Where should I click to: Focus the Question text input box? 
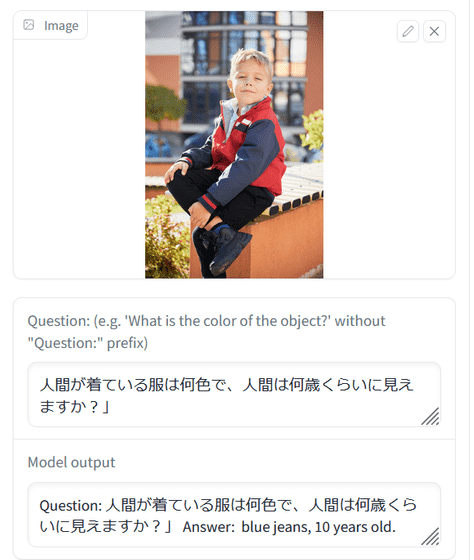(x=234, y=395)
